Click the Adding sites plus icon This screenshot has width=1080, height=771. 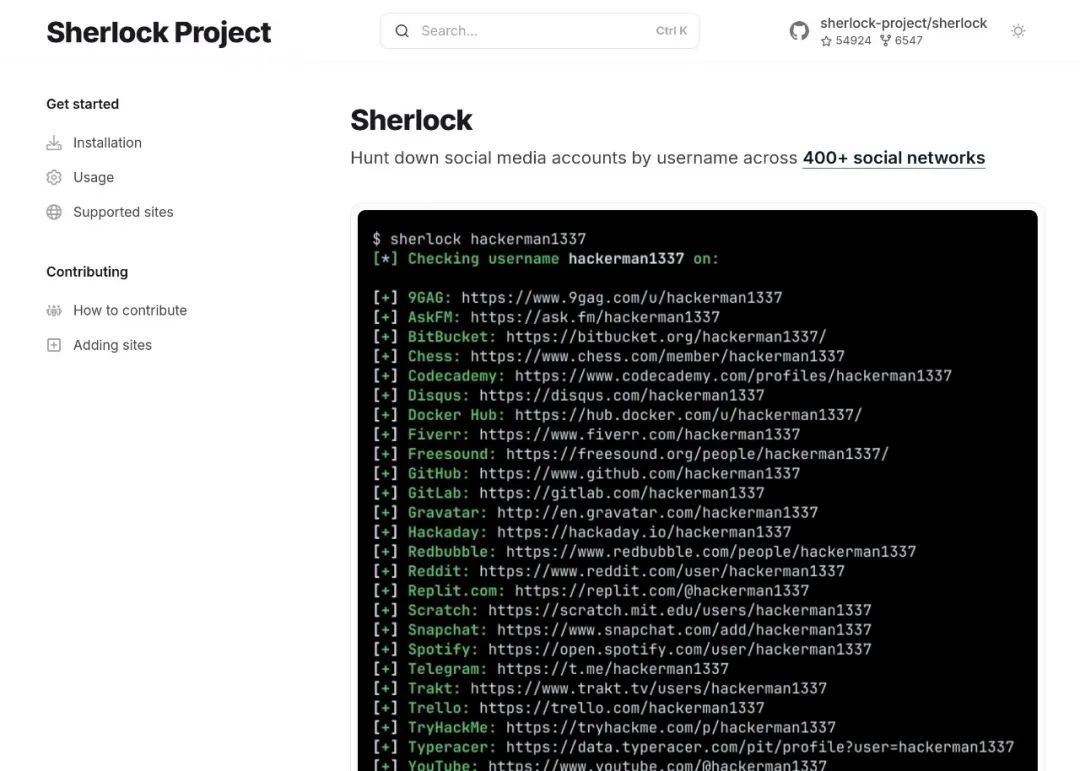click(54, 345)
